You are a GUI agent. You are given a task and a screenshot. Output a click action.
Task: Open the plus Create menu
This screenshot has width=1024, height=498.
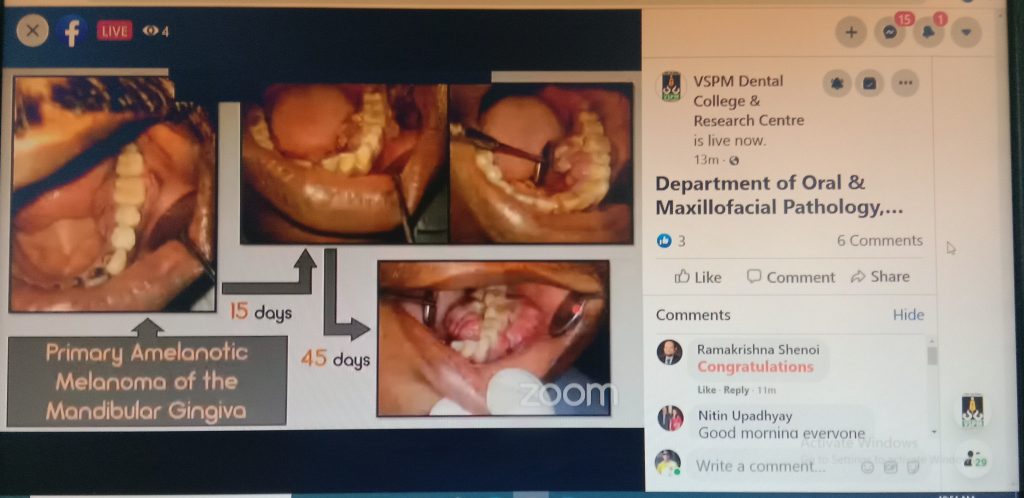[851, 32]
